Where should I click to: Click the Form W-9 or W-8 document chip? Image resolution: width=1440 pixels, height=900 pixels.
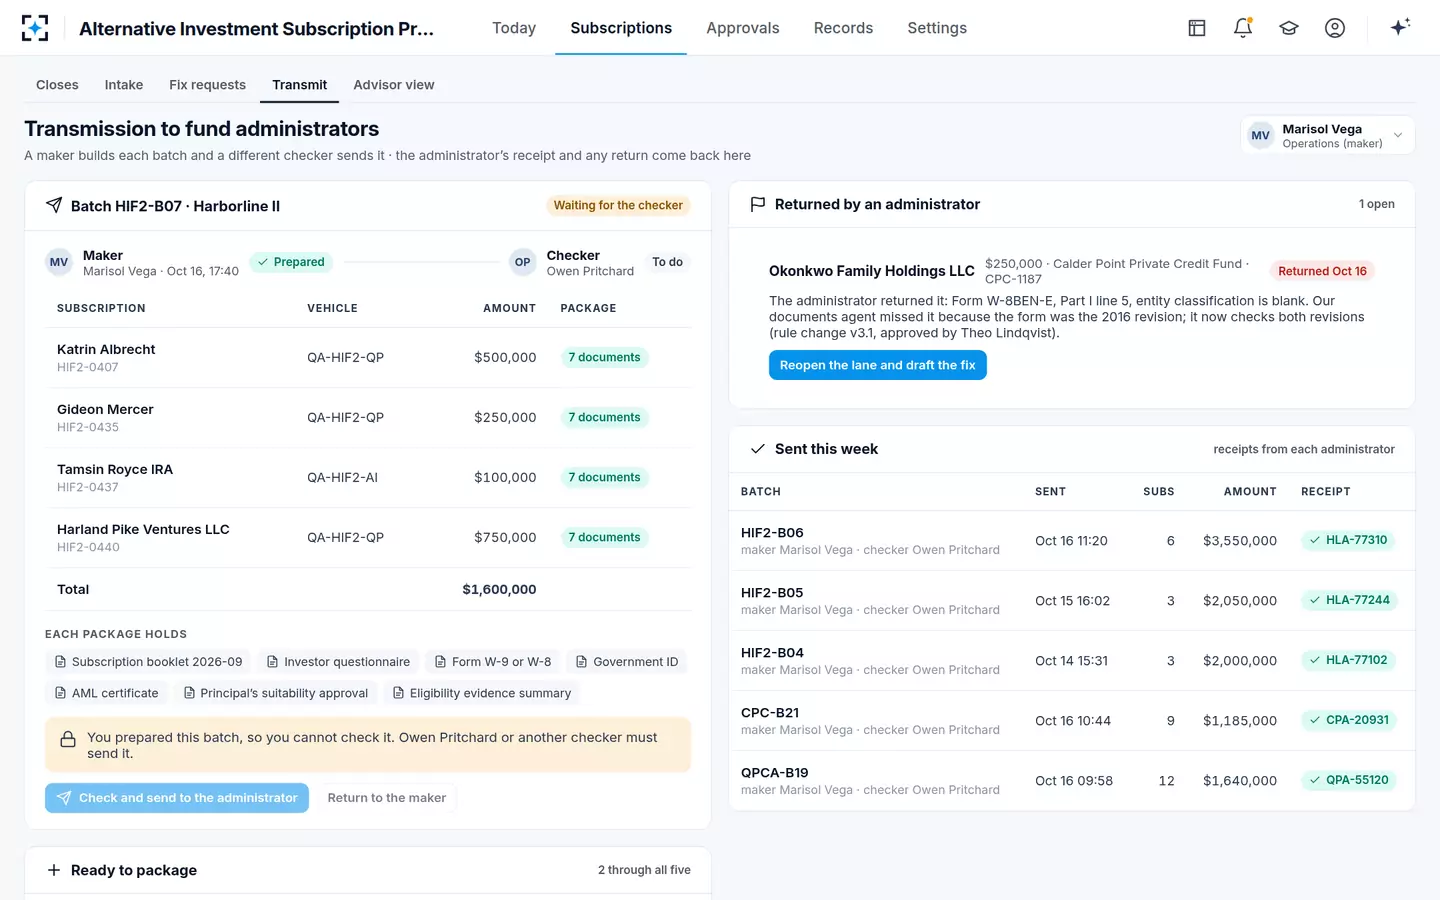point(492,662)
